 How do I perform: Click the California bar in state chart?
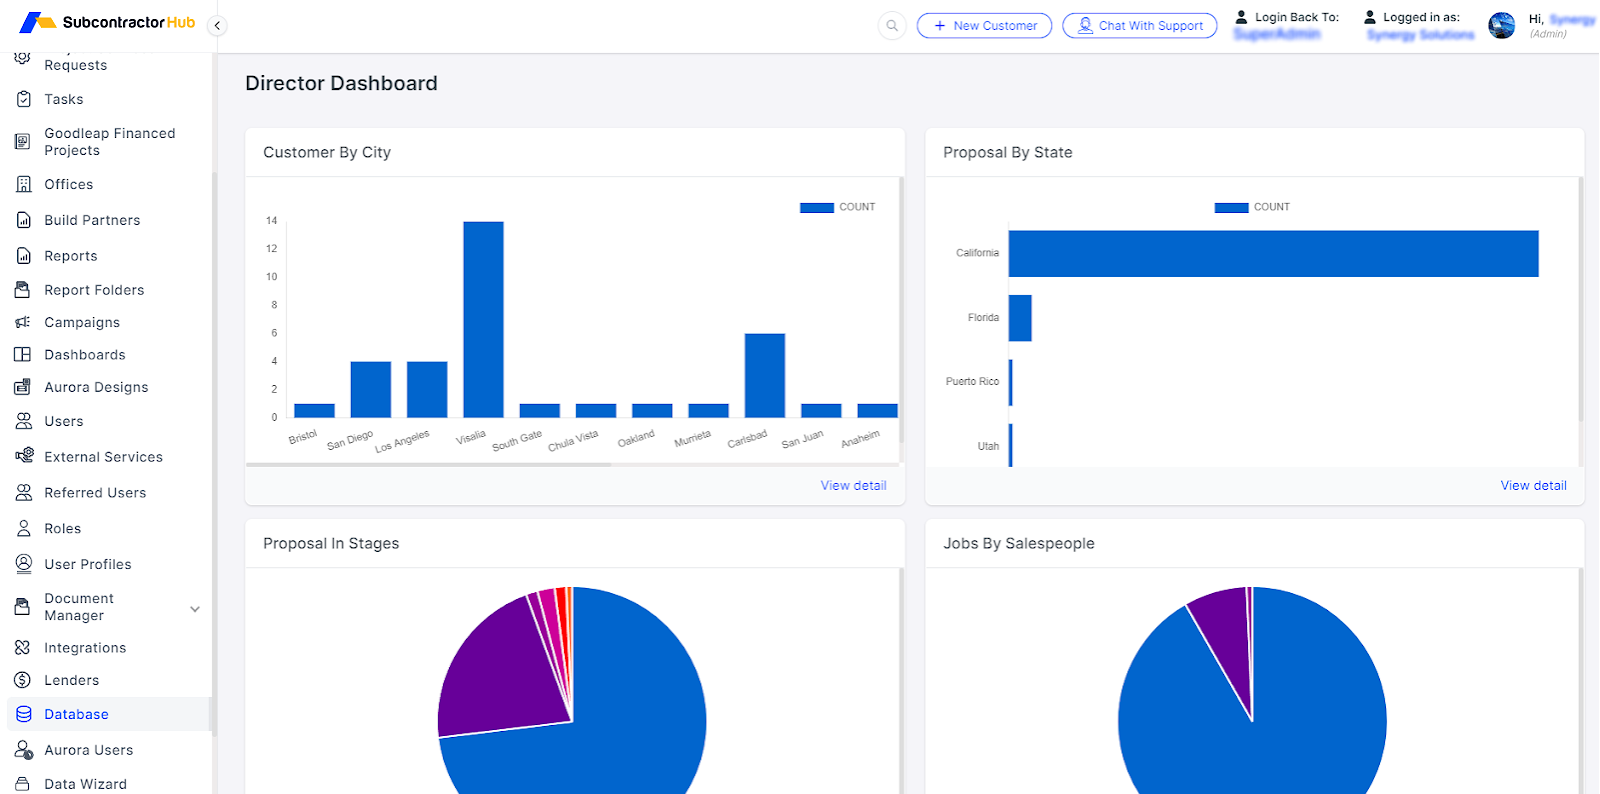(1273, 254)
